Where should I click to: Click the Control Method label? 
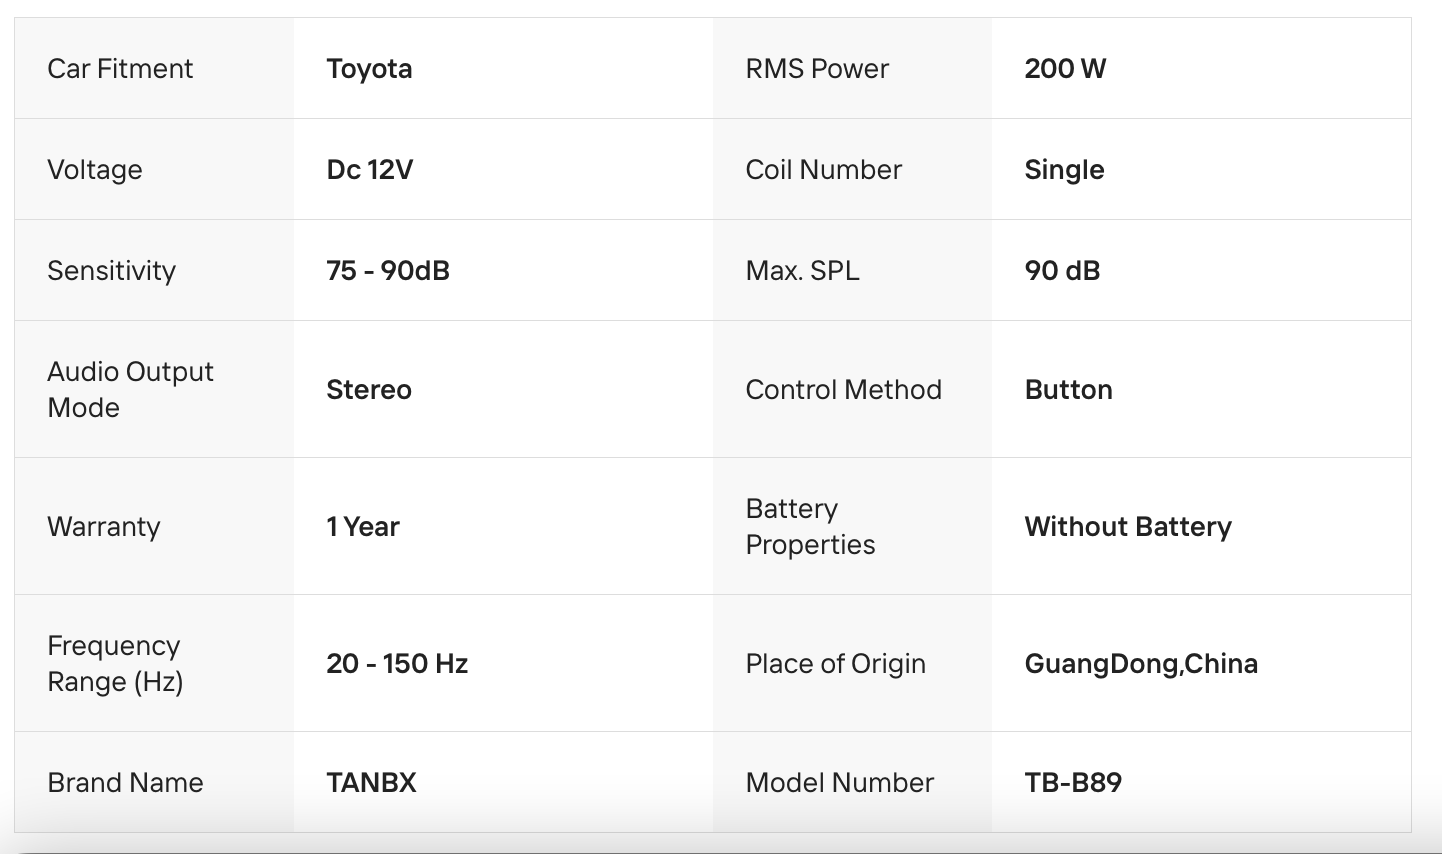pos(843,390)
